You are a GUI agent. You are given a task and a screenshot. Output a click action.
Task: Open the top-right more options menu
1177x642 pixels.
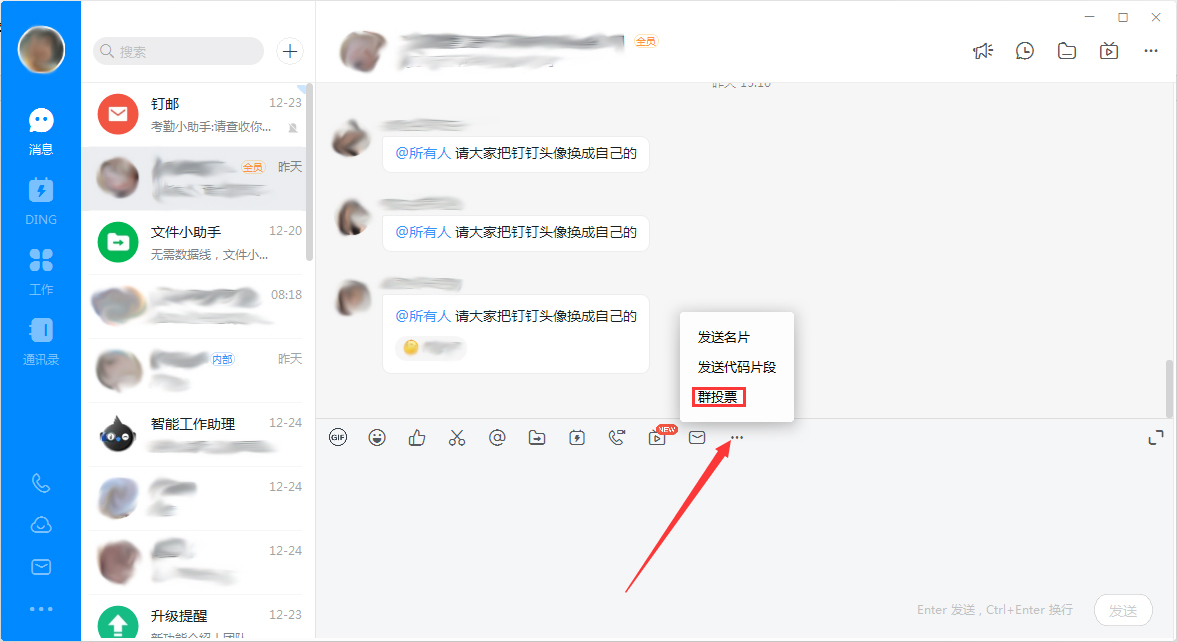coord(1151,50)
